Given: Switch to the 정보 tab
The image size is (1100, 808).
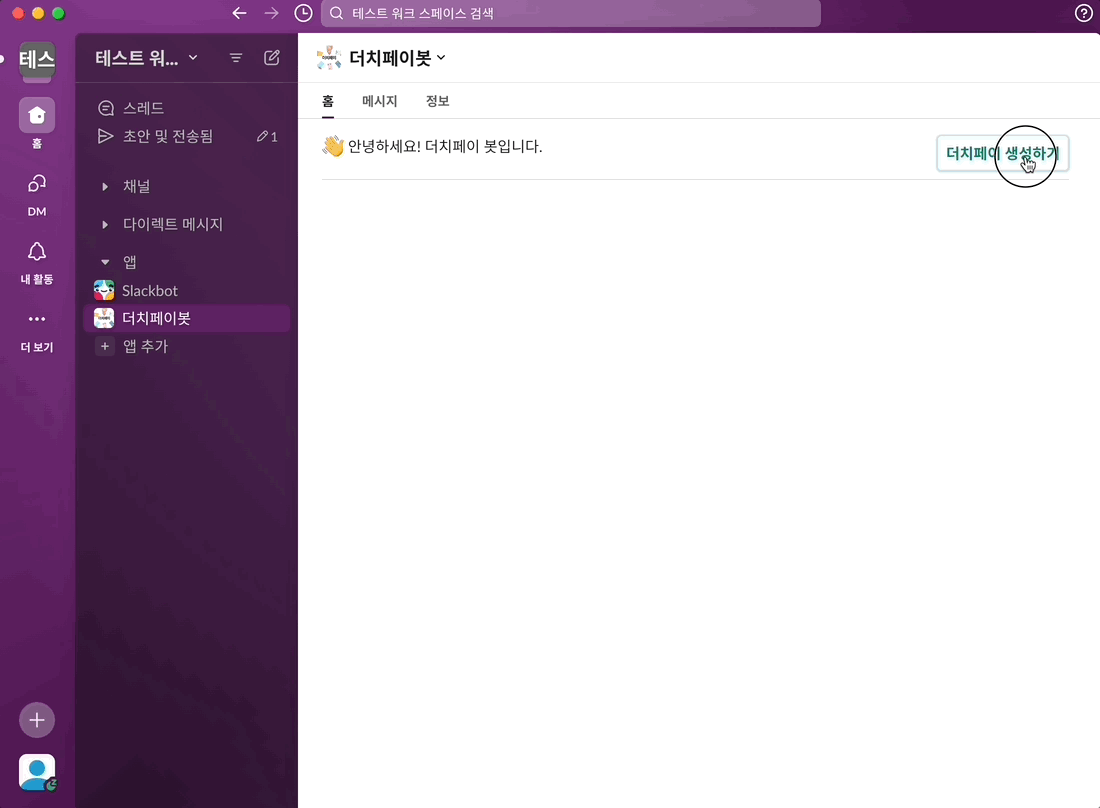Looking at the screenshot, I should 437,101.
